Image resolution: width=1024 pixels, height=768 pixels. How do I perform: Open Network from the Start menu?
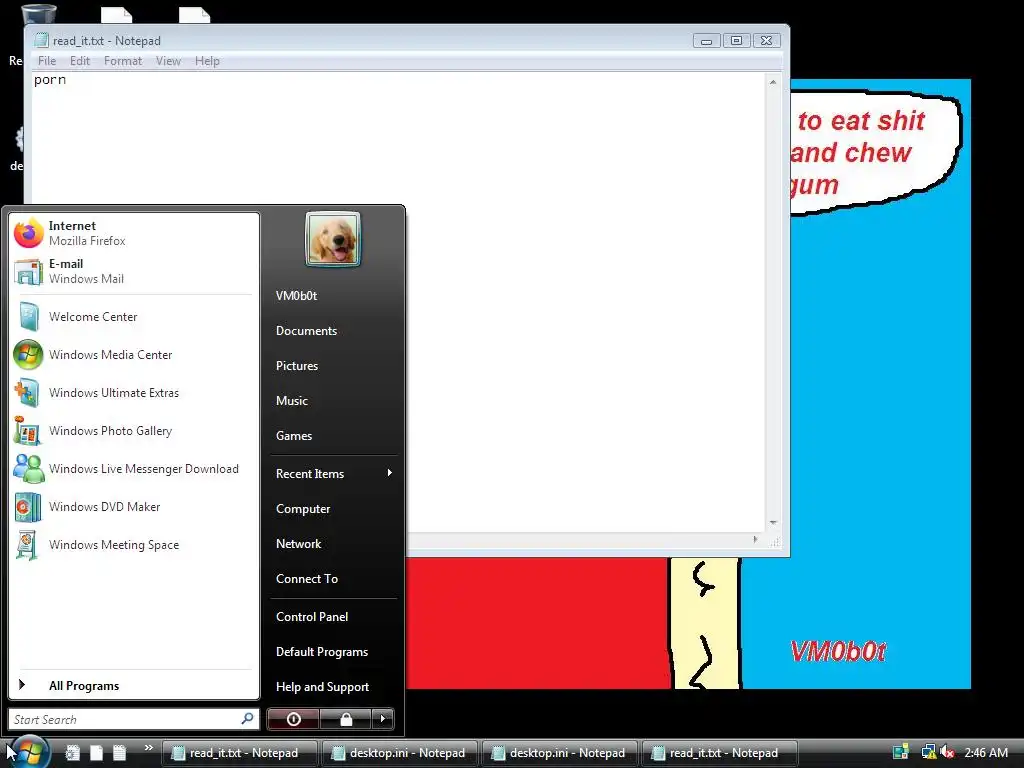[333, 544]
